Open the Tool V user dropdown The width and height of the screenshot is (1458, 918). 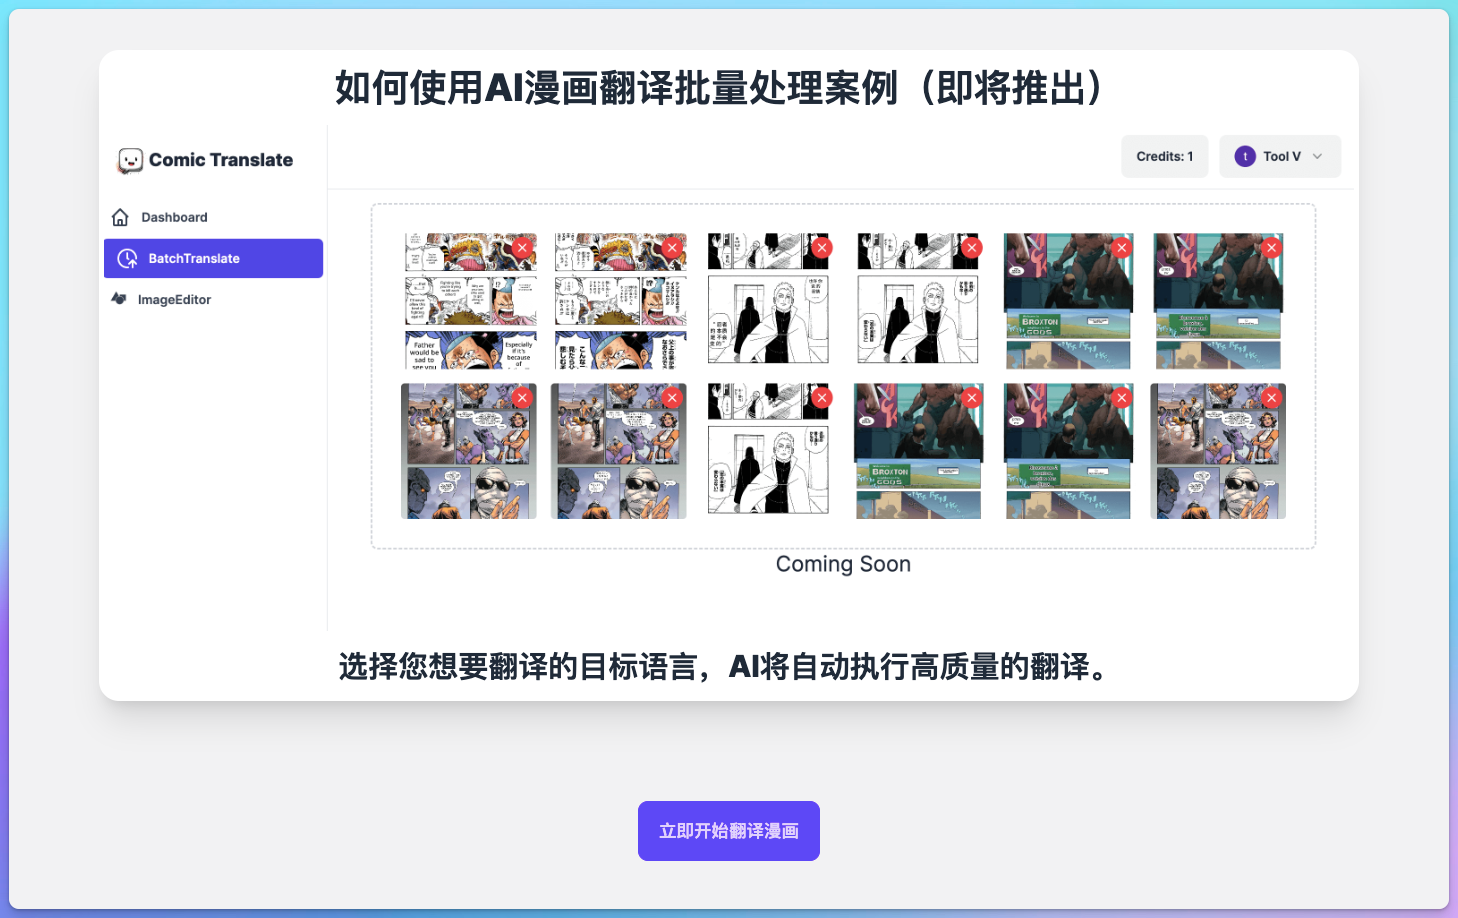[x=1280, y=156]
